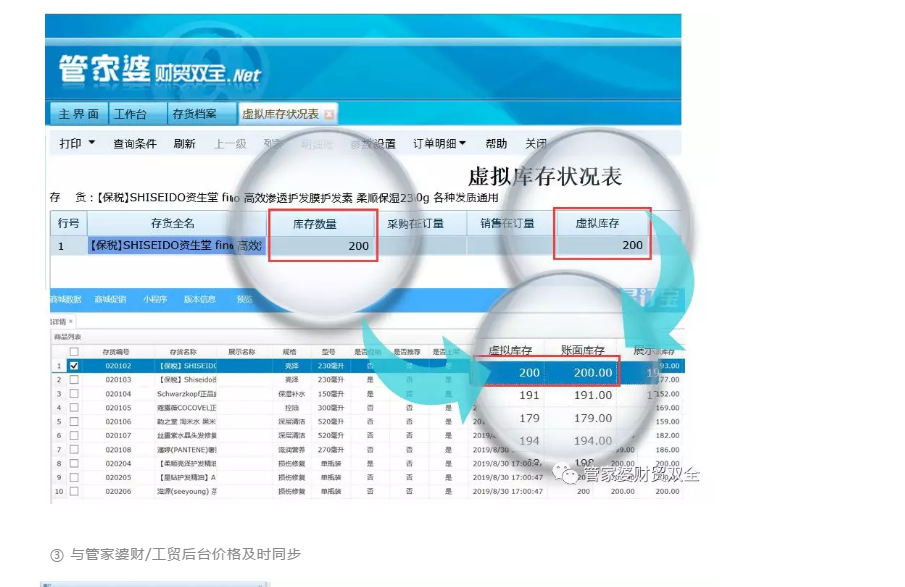
Task: Close the 虚拟库存状况表 tab
Action: click(329, 114)
